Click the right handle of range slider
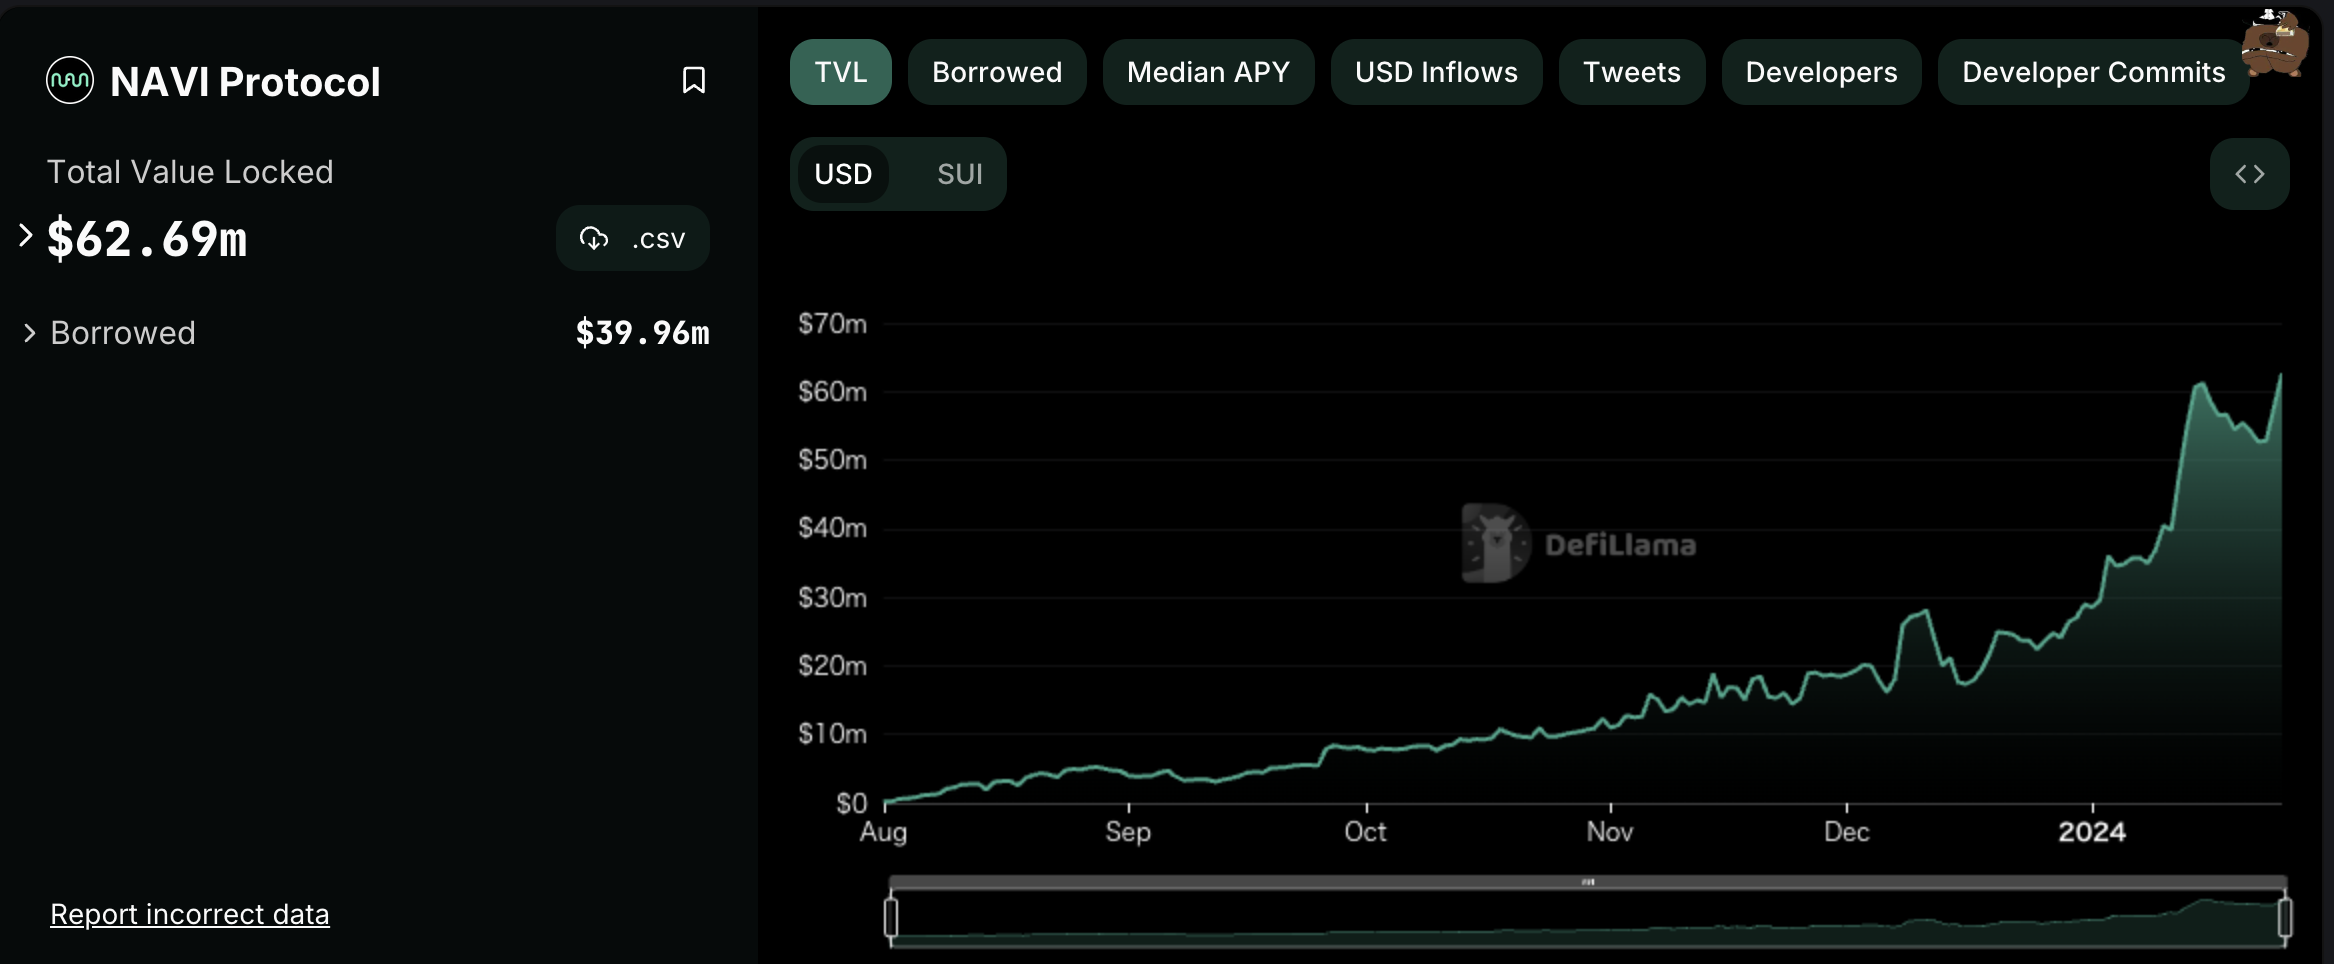Viewport: 2334px width, 964px height. tap(2284, 917)
